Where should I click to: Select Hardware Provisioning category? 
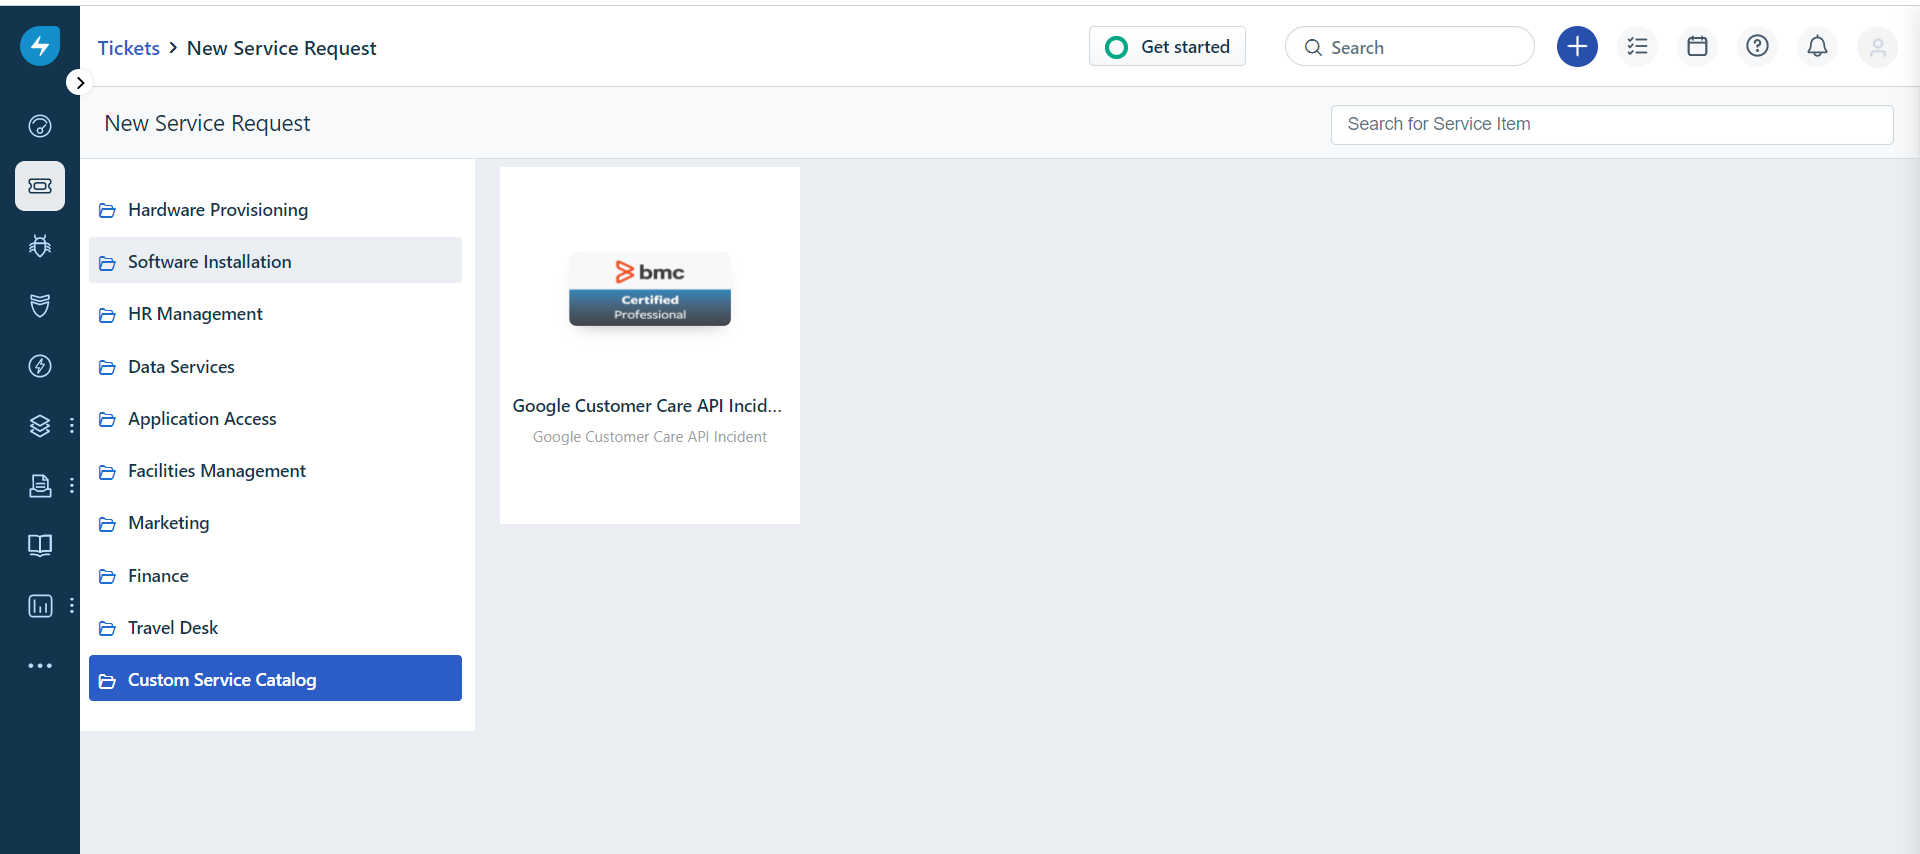(x=275, y=210)
